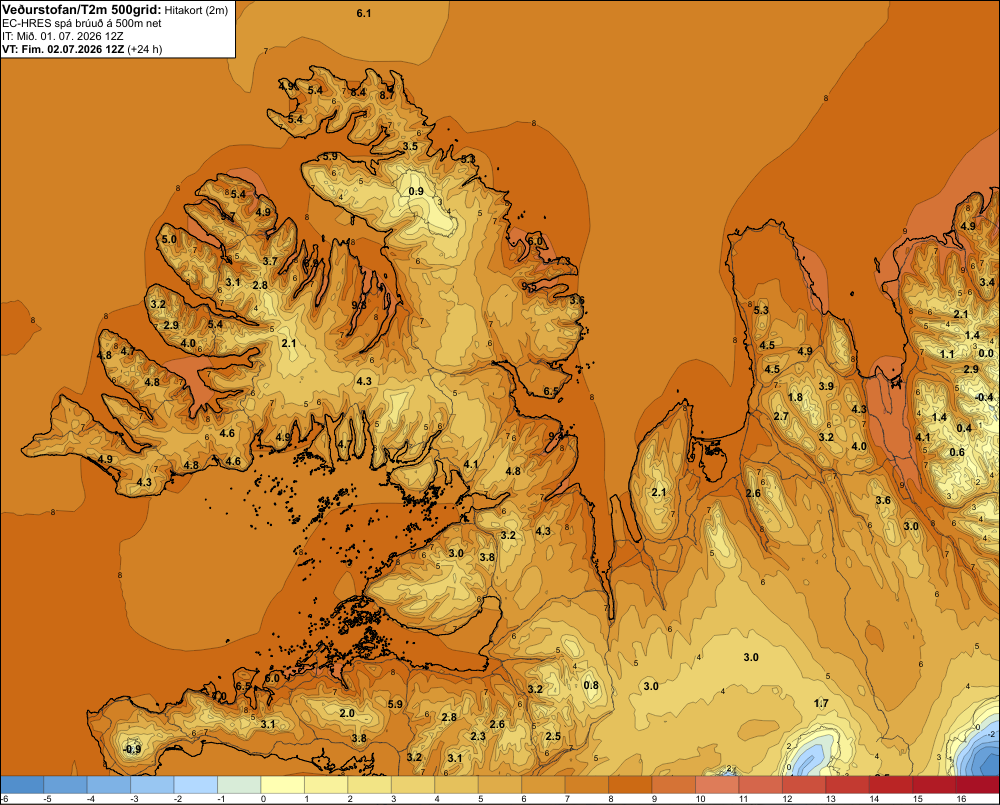Image resolution: width=1000 pixels, height=805 pixels.
Task: Select the -0.4 temperature label
Action: tap(984, 397)
